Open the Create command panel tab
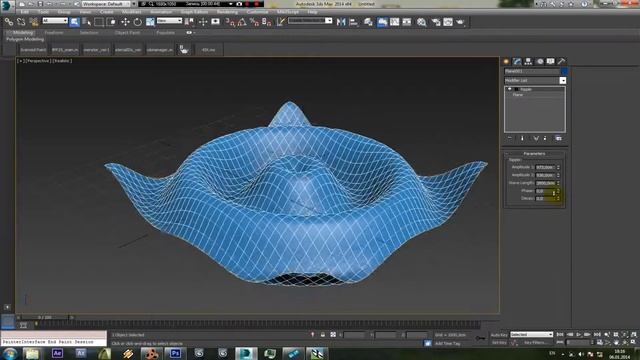640x360 pixels. (507, 61)
